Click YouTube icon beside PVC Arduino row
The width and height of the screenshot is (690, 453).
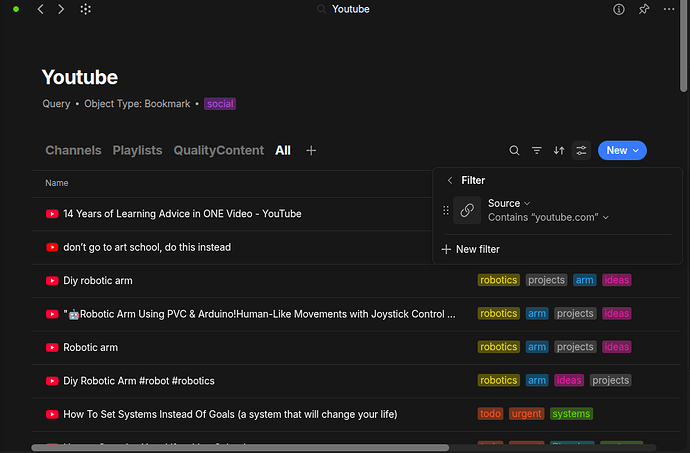point(52,314)
